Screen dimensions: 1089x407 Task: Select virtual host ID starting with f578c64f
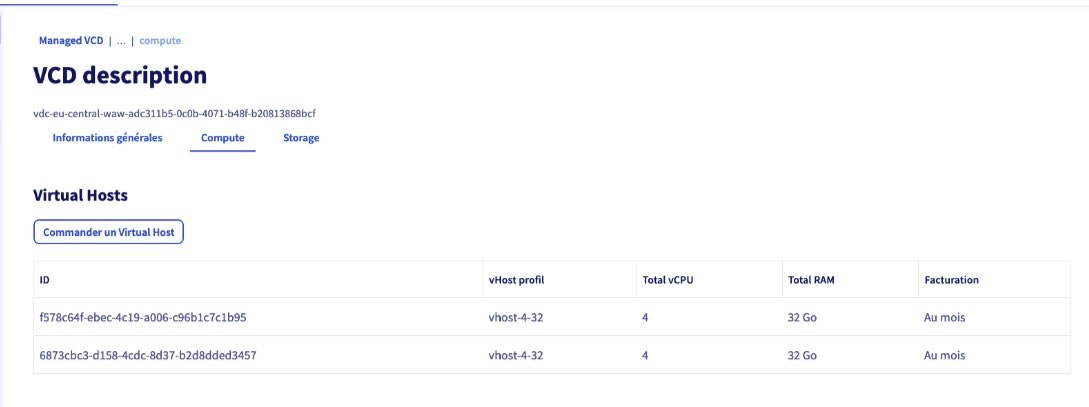[143, 318]
